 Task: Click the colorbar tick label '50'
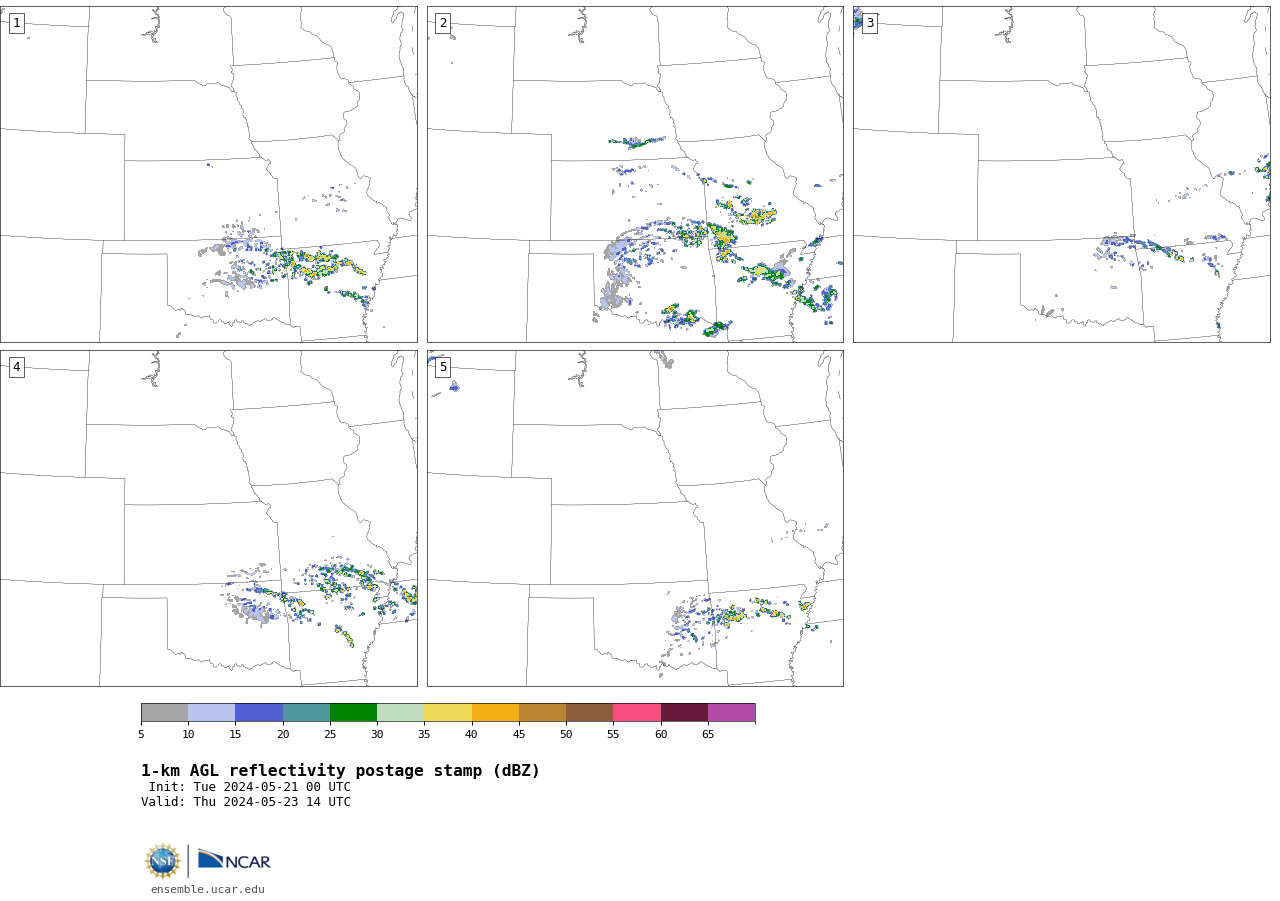click(566, 735)
